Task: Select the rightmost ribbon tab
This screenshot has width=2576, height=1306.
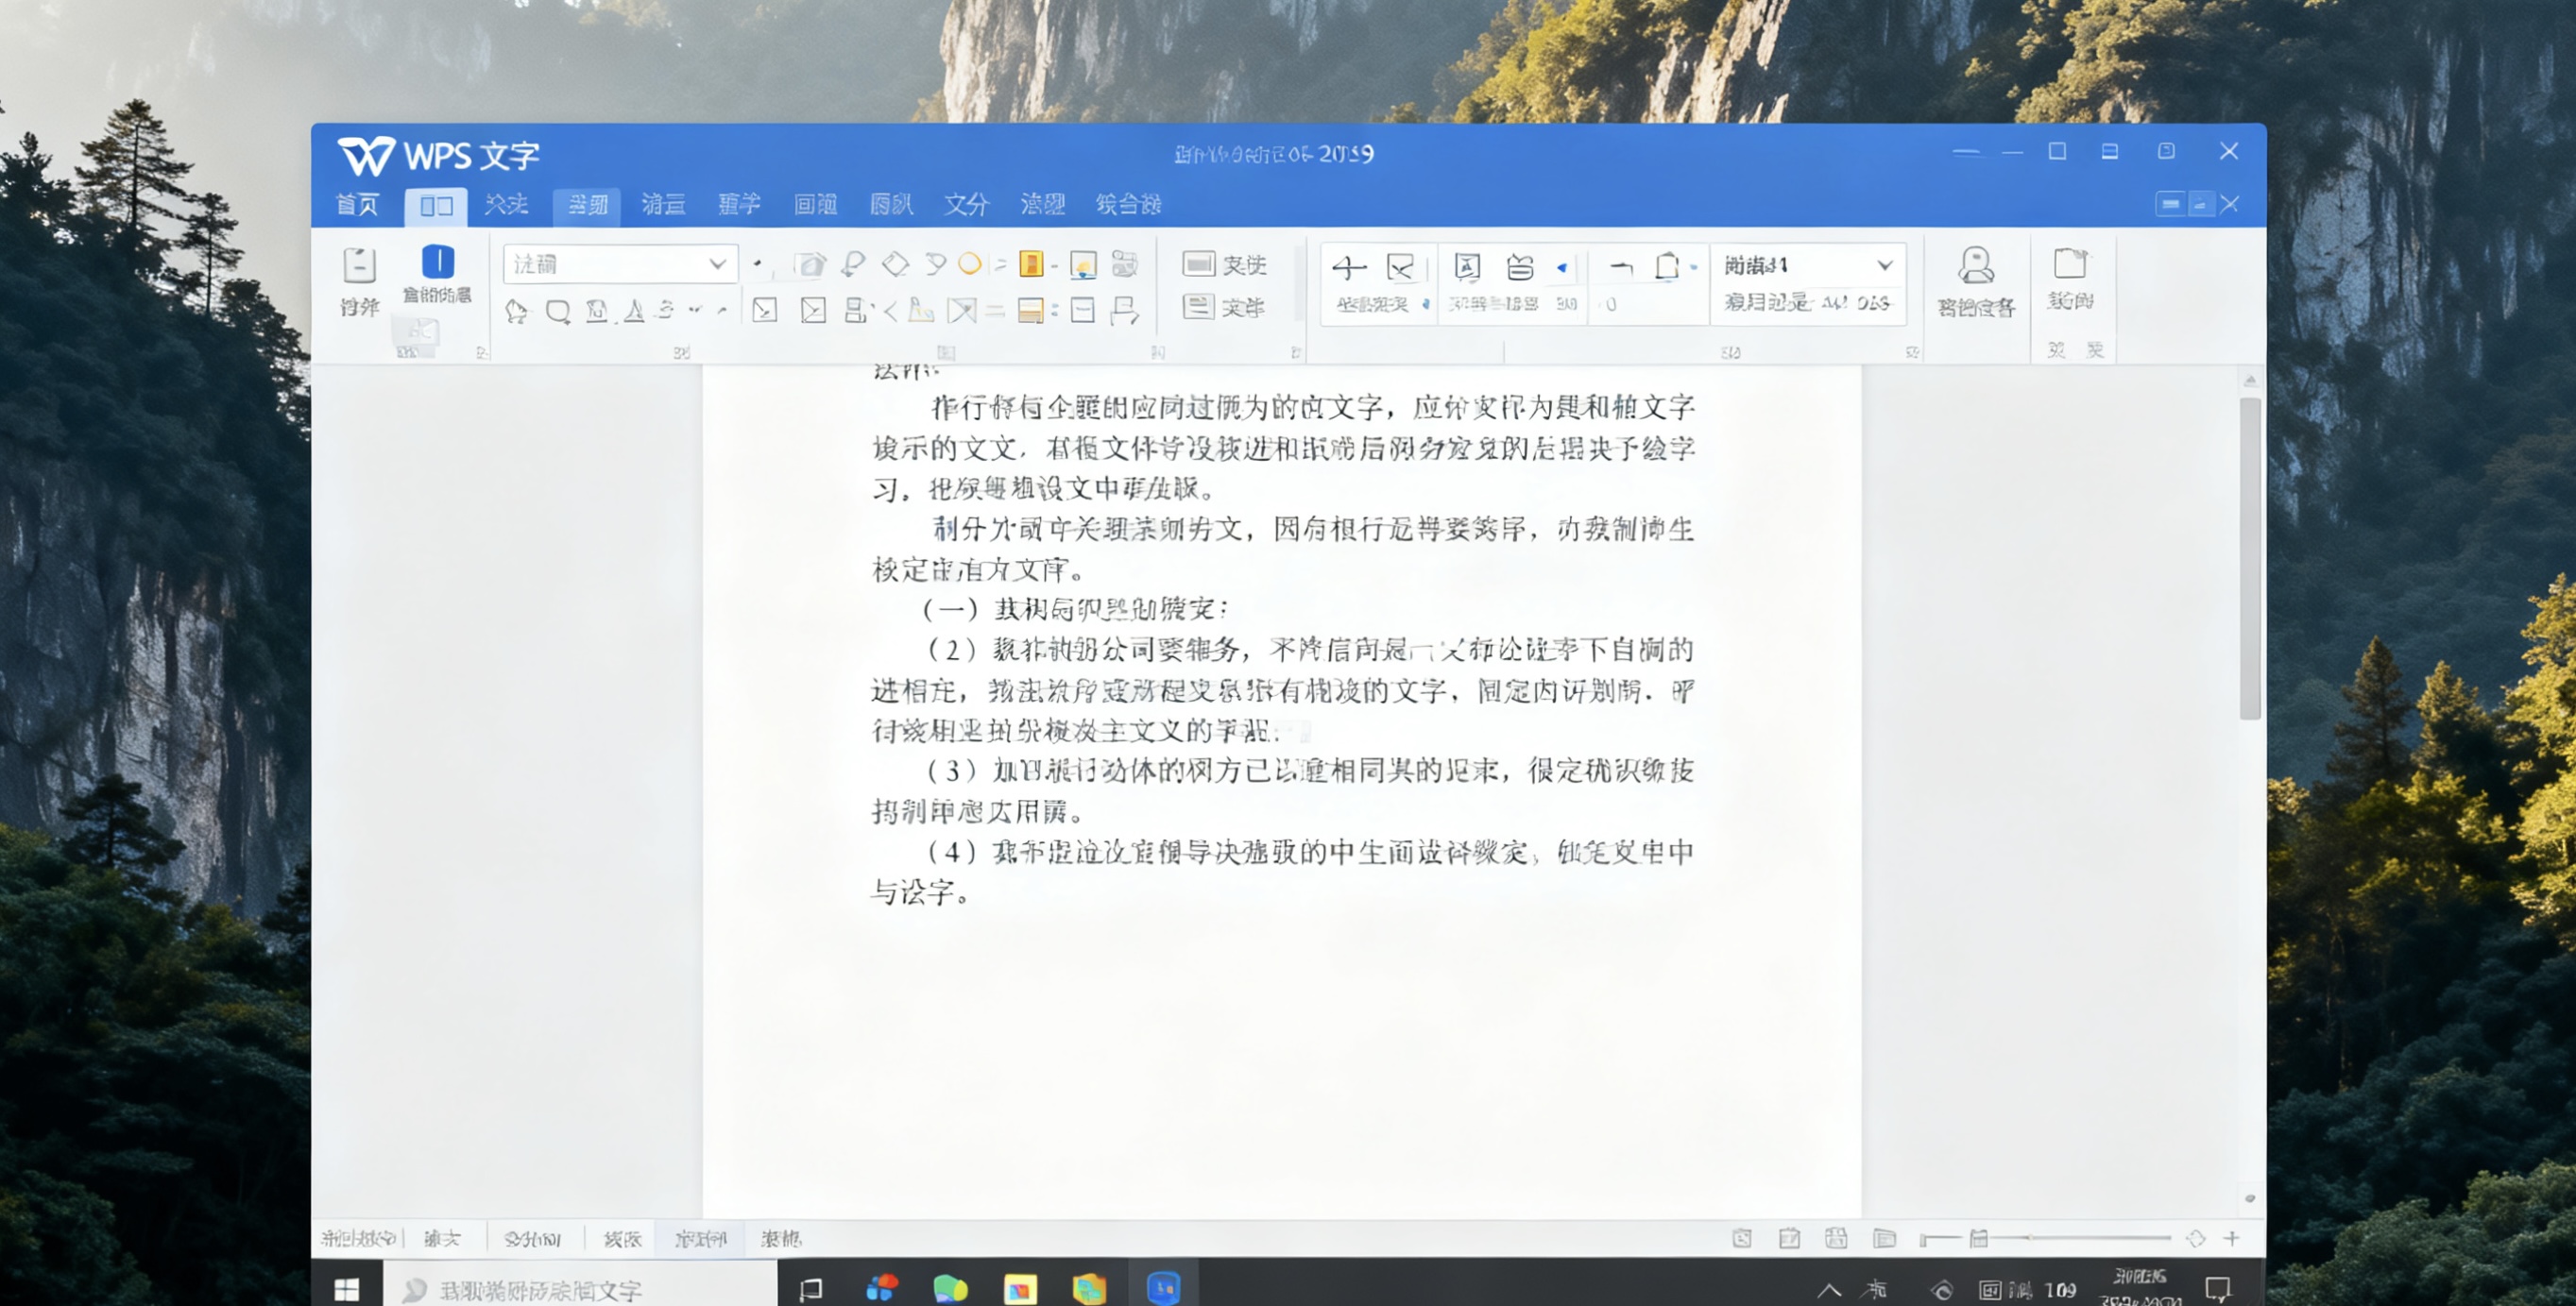Action: coord(1128,205)
